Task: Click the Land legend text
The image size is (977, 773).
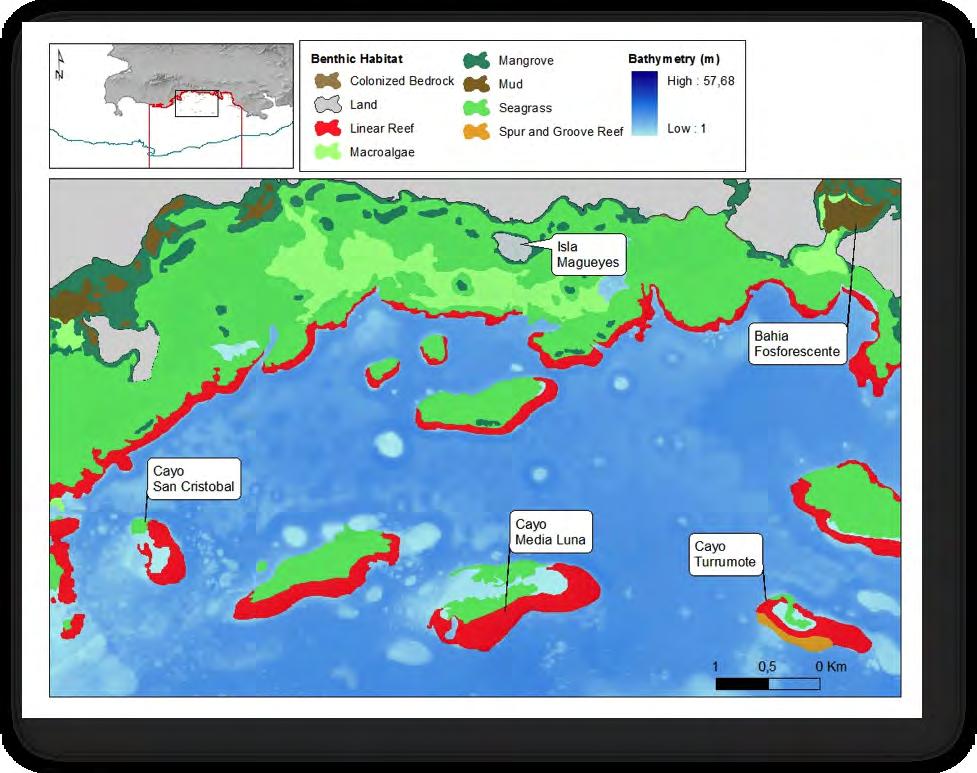Action: pos(363,105)
